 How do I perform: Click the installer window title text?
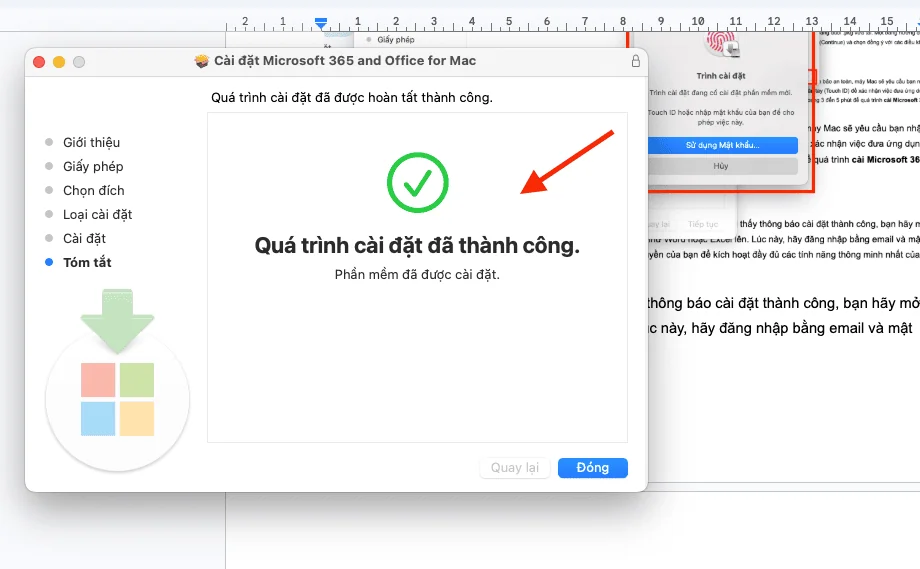(345, 61)
